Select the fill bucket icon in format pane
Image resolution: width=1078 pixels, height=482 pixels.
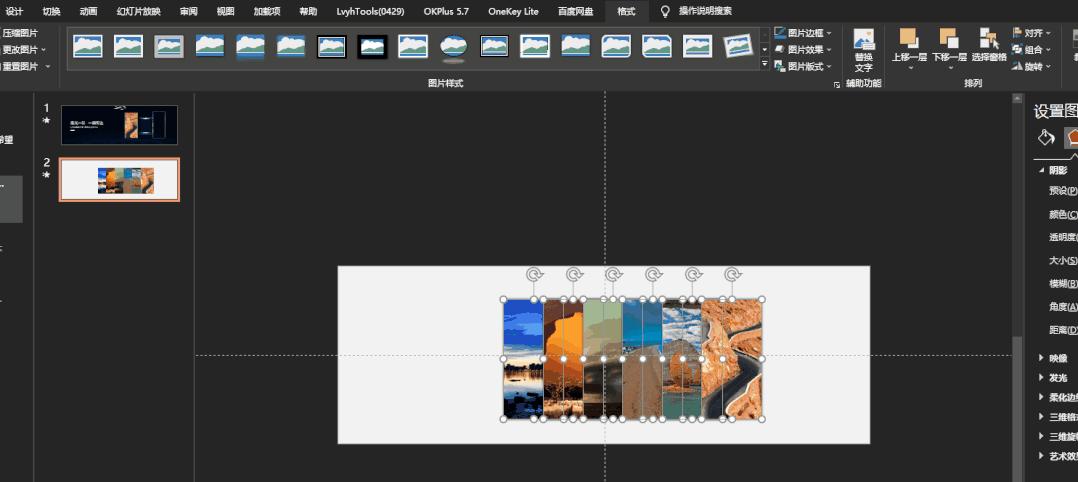coord(1046,137)
